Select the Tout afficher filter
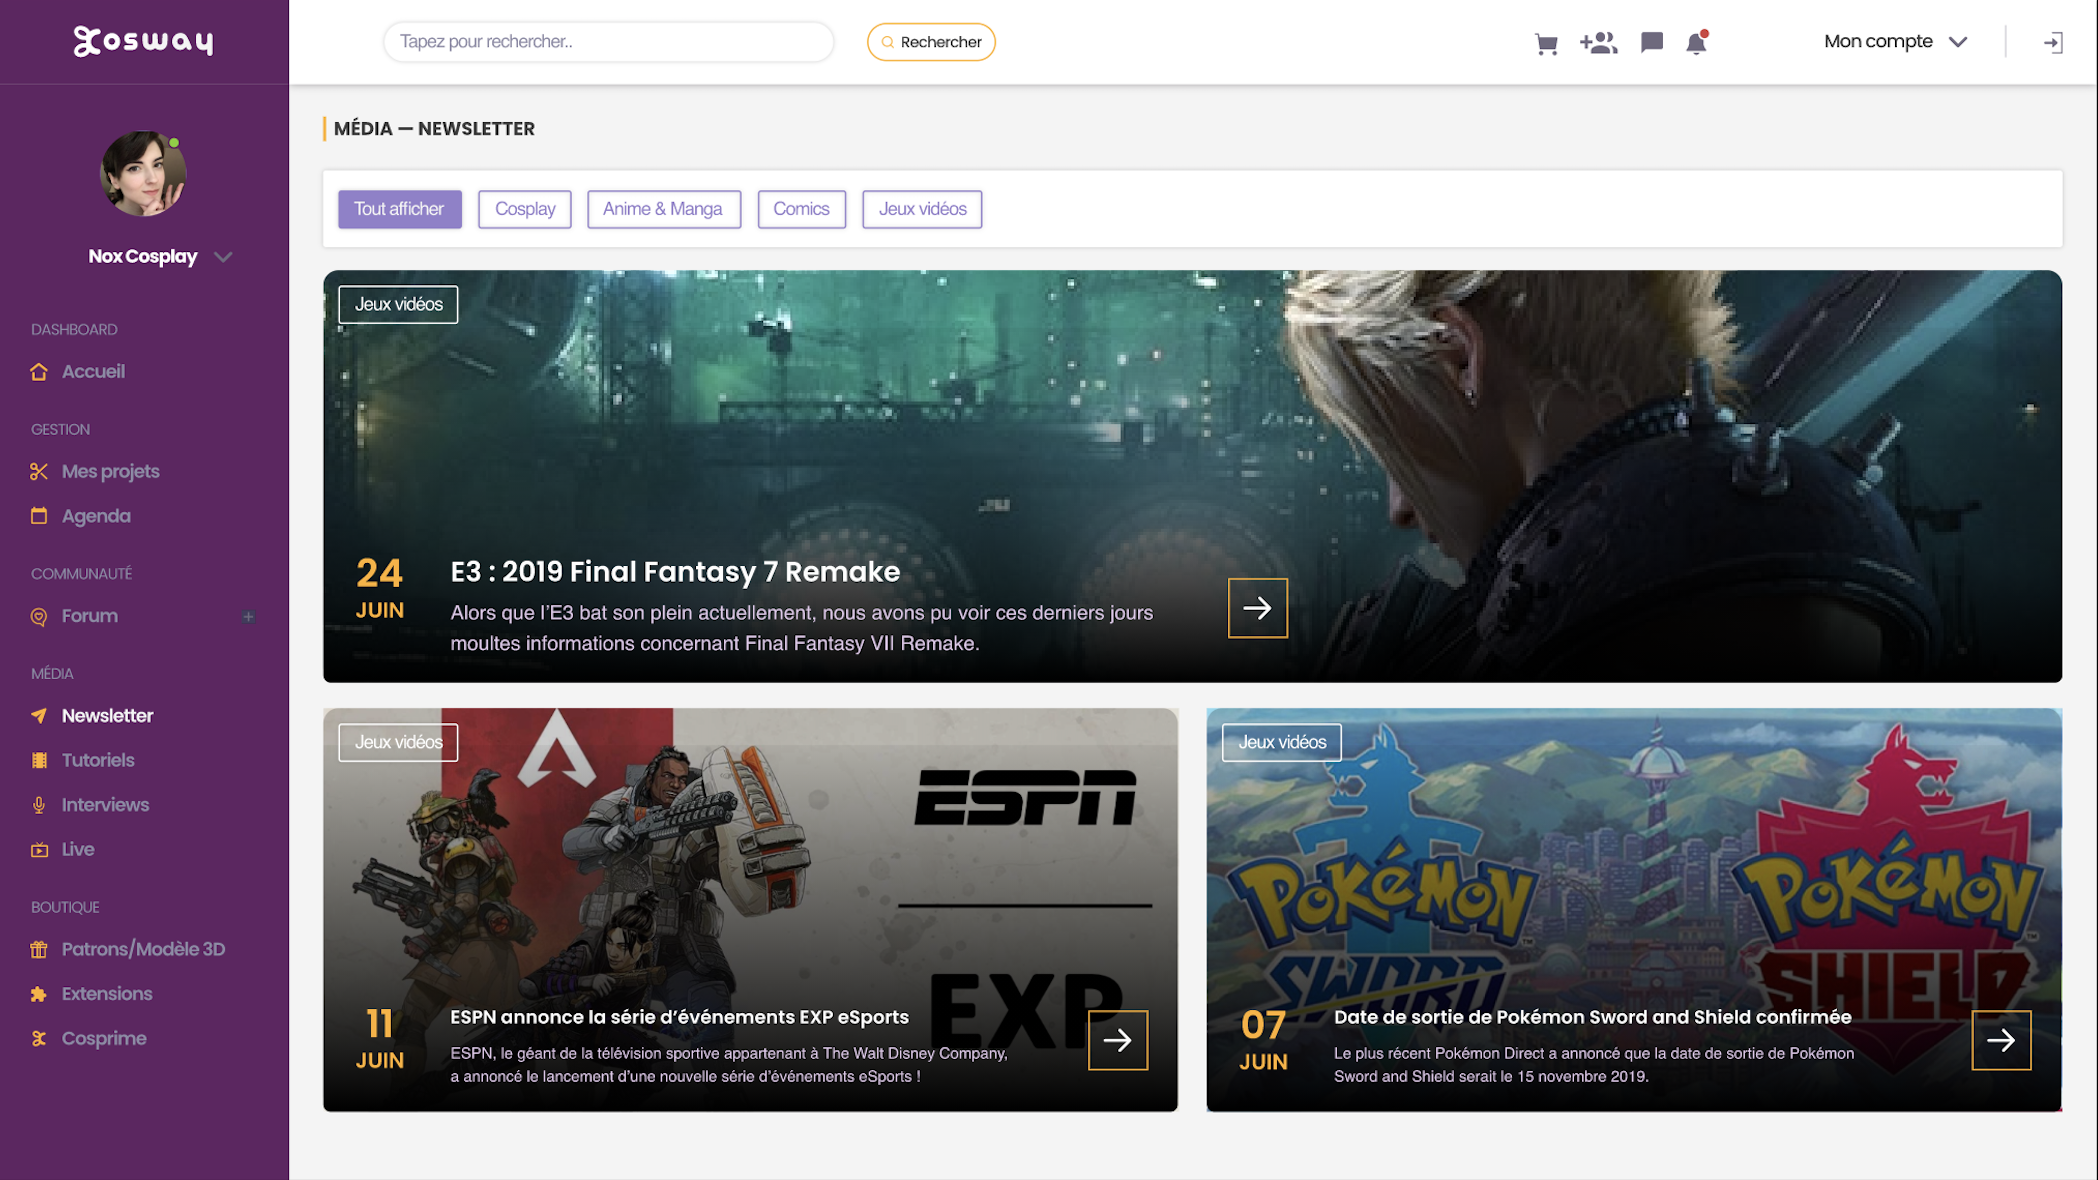 399,209
